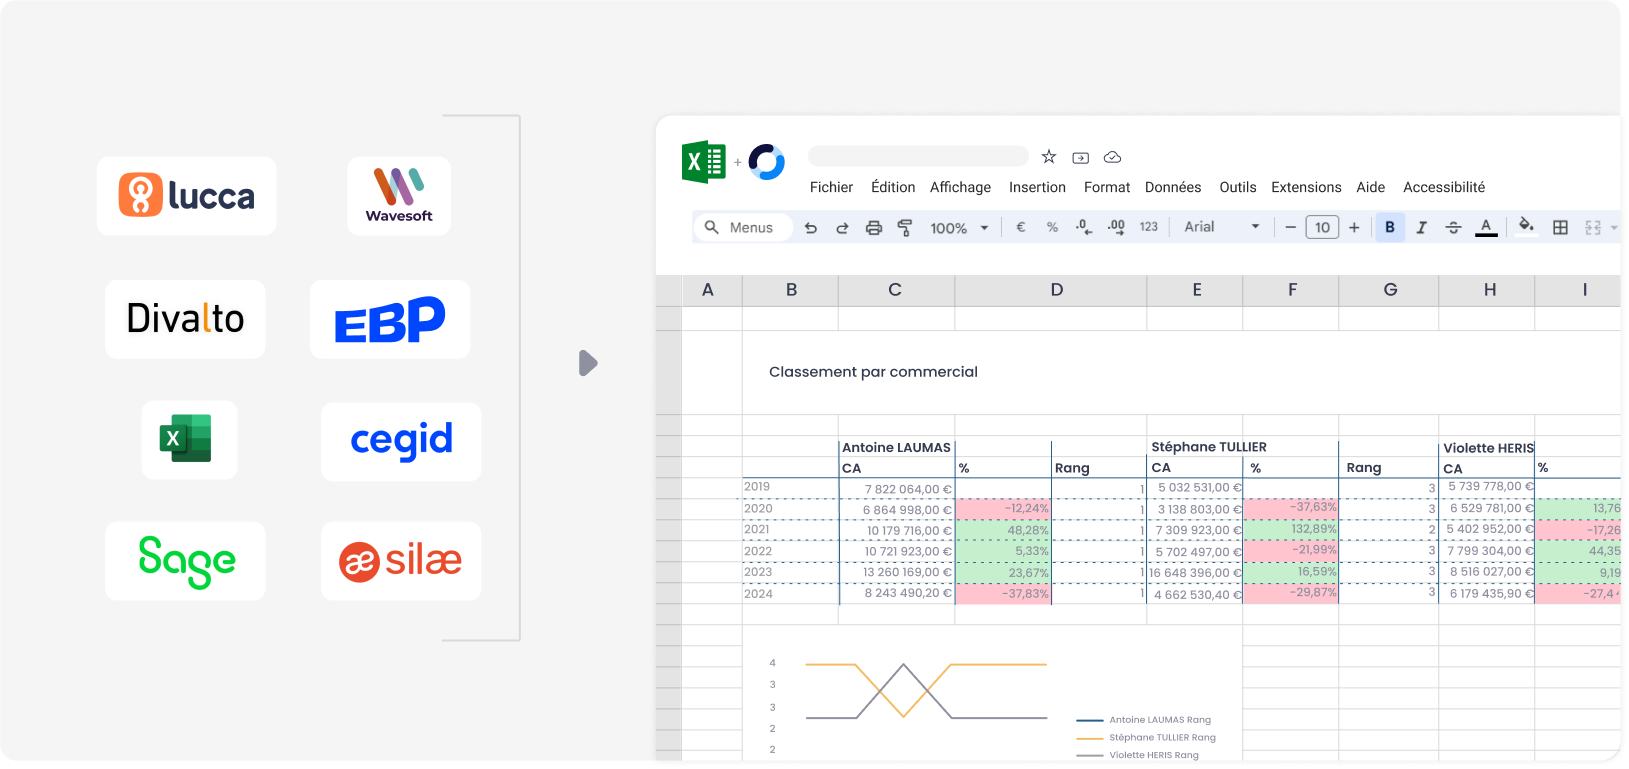Open the text color picker
The height and width of the screenshot is (769, 1629).
point(1487,228)
